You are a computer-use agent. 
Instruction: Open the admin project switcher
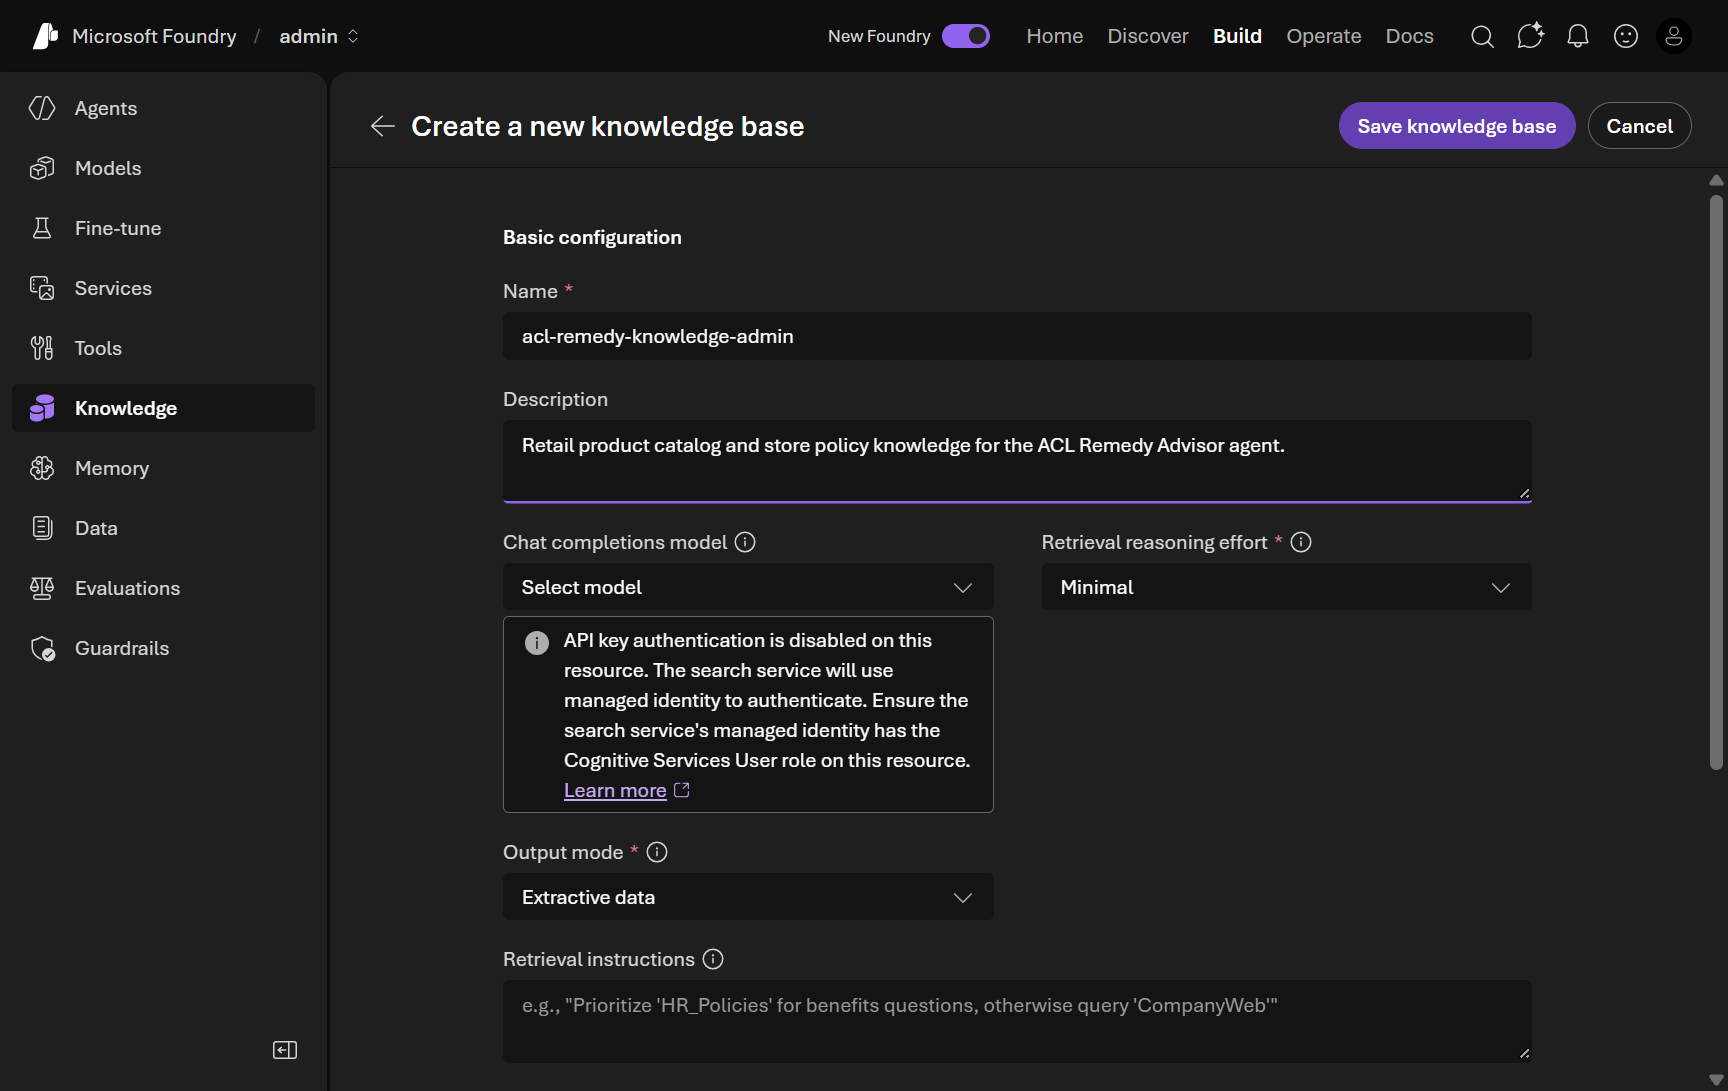tap(319, 36)
